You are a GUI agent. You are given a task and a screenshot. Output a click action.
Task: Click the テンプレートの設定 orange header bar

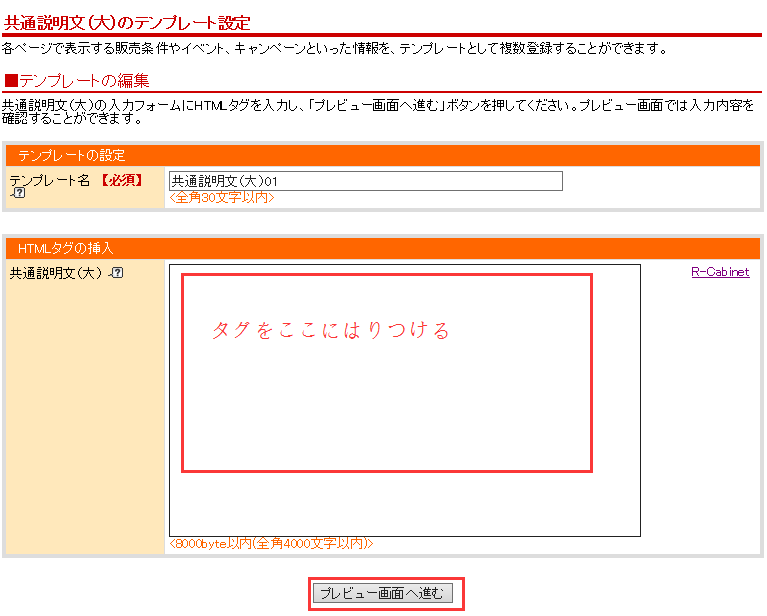(x=383, y=155)
